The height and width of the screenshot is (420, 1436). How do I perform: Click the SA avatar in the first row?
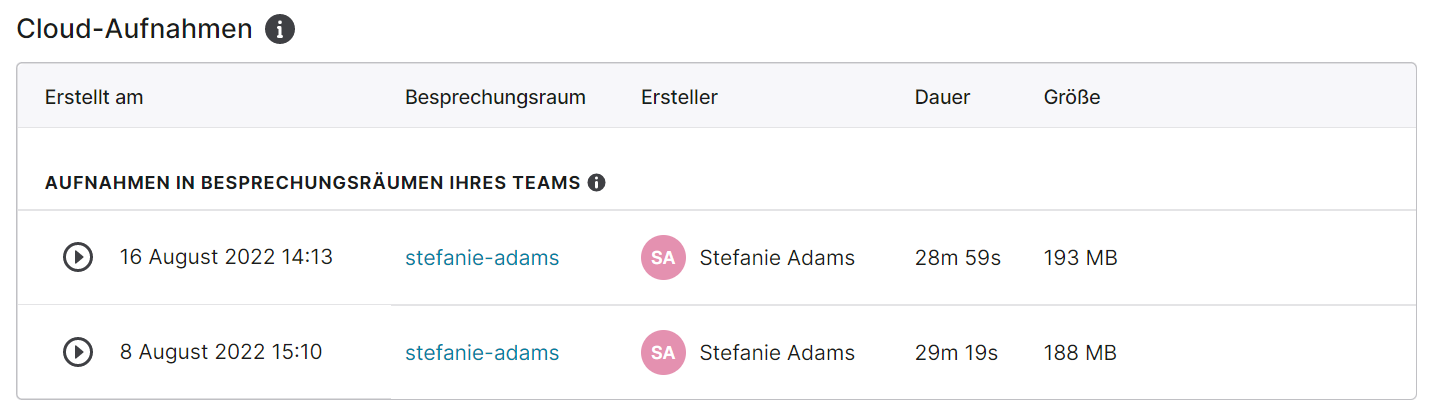point(663,258)
